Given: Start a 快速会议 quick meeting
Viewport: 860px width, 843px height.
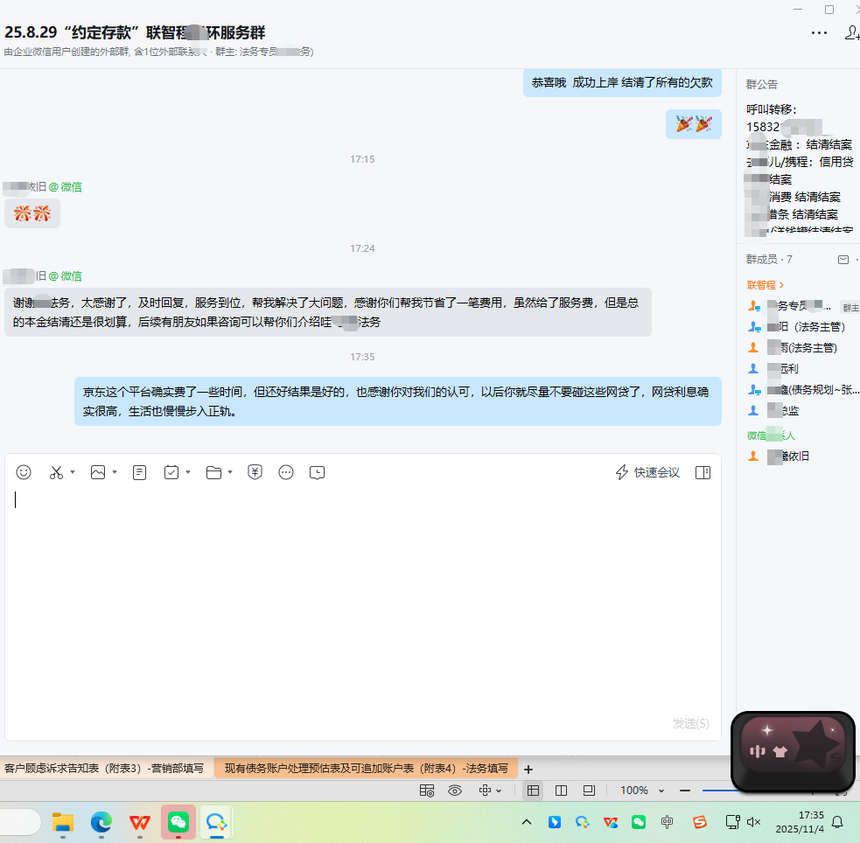Looking at the screenshot, I should click(647, 472).
